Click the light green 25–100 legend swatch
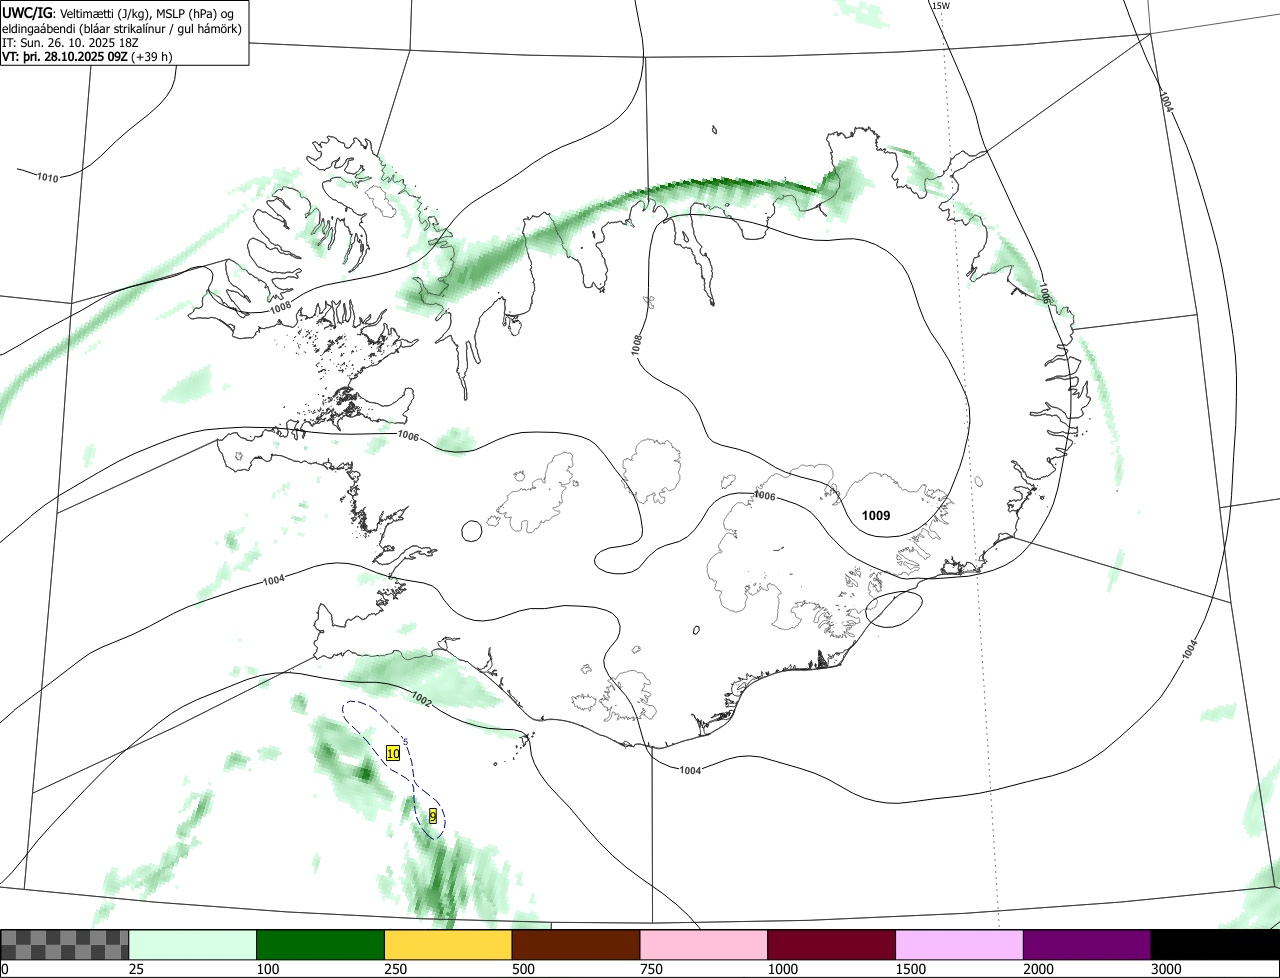 pyautogui.click(x=193, y=945)
